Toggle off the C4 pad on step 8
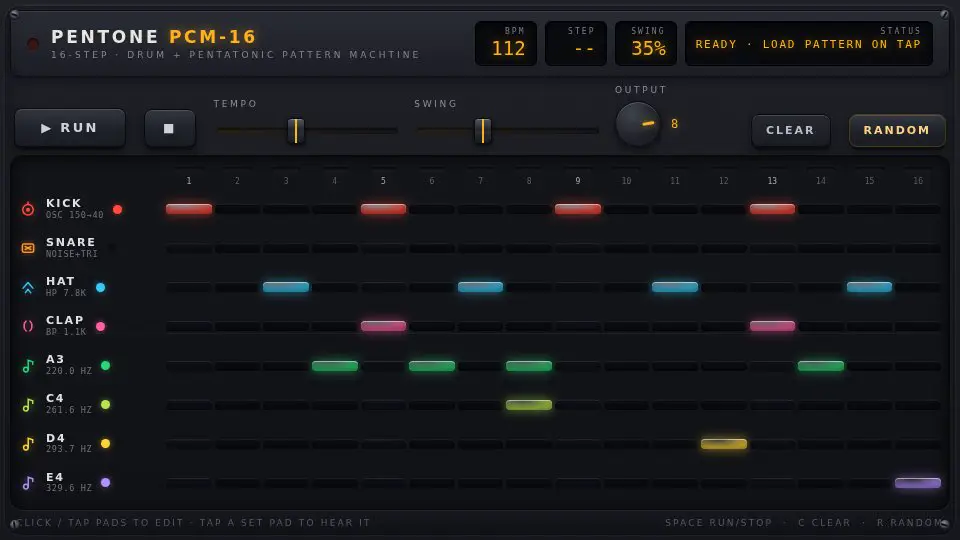 529,405
